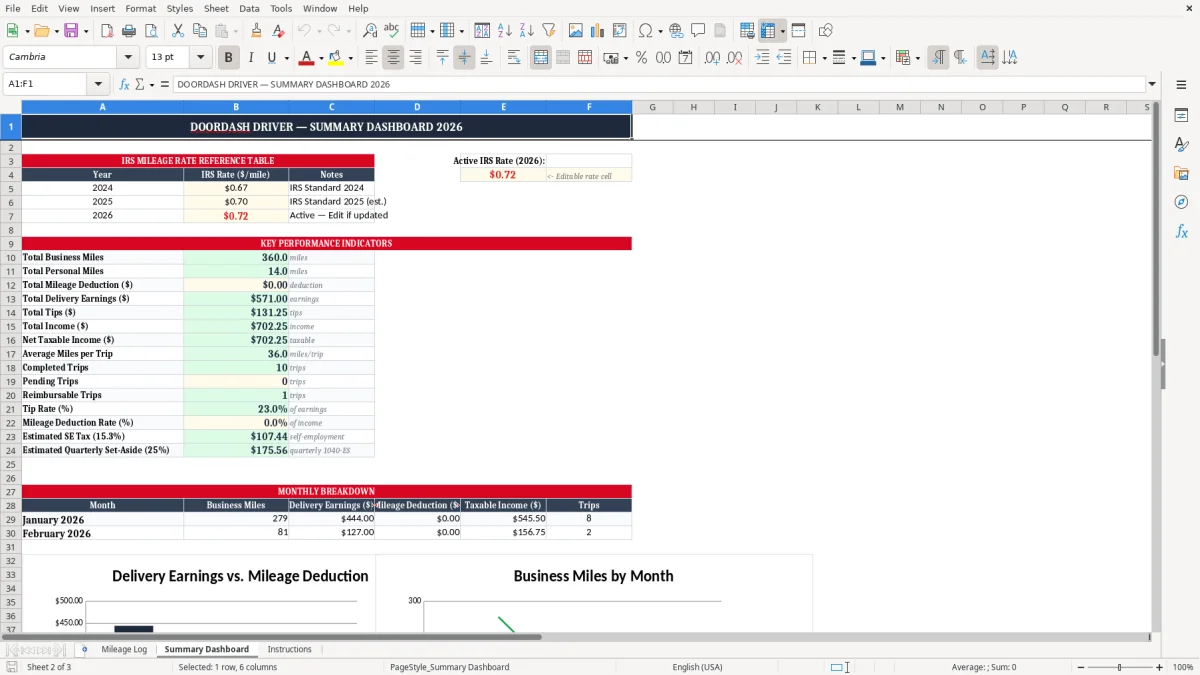
Task: Open the Data menu
Action: (250, 8)
